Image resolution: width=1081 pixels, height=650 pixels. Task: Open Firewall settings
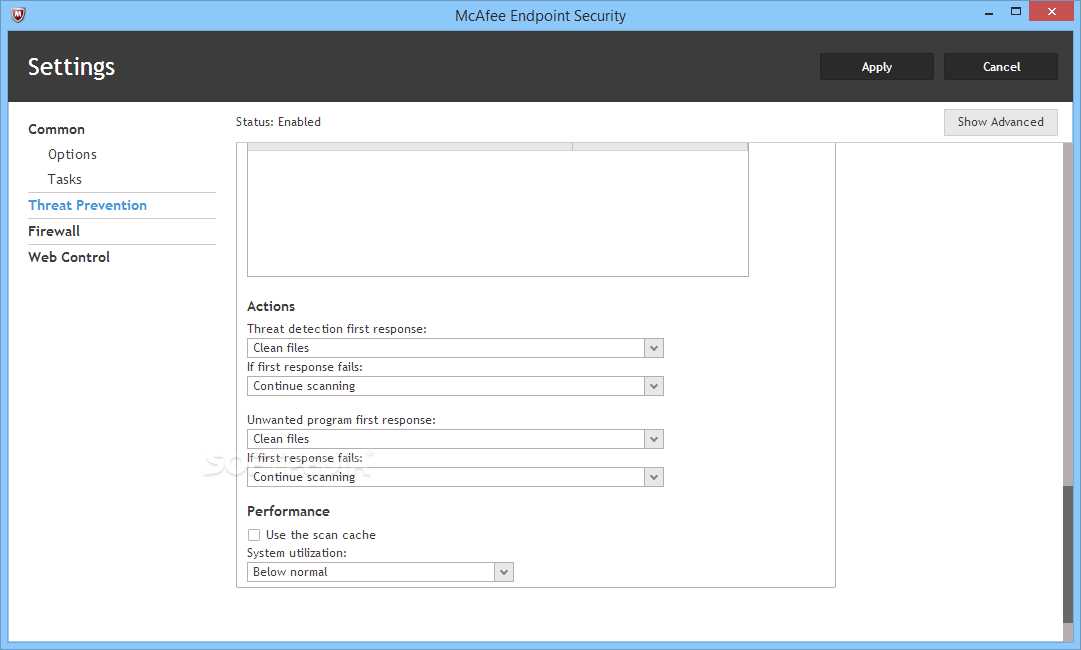point(54,231)
